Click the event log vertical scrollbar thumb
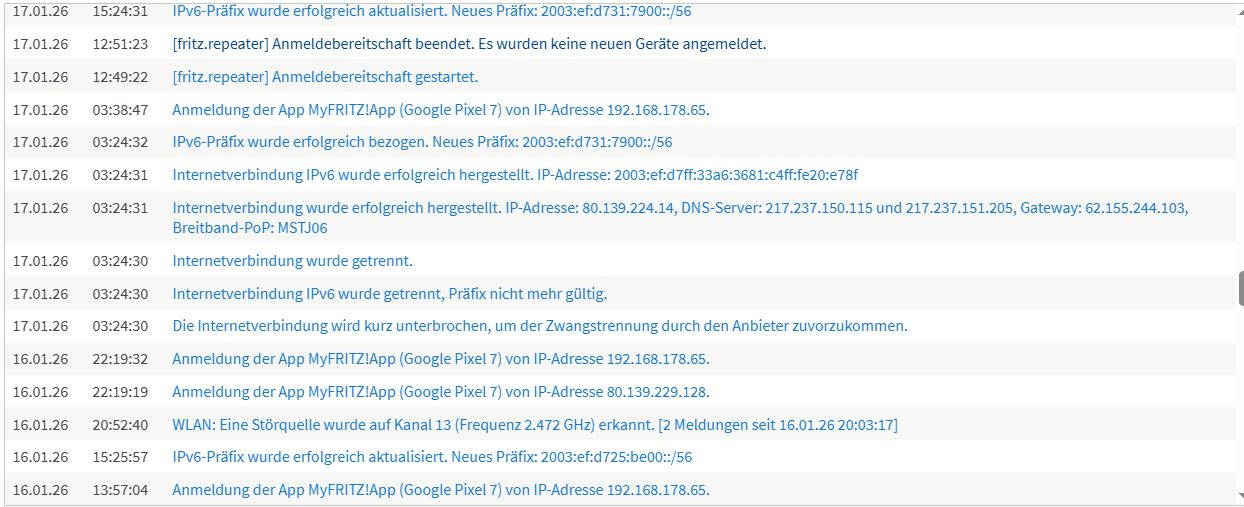Viewport: 1244px width, 507px height. click(1240, 288)
